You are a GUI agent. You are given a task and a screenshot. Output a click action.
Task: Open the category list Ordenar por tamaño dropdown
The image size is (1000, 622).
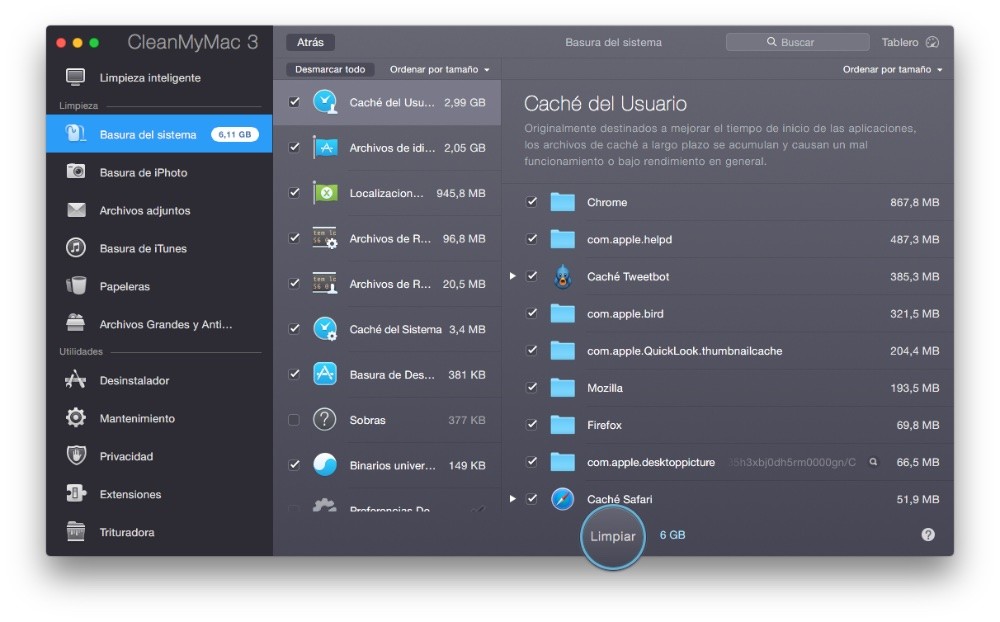[x=439, y=69]
